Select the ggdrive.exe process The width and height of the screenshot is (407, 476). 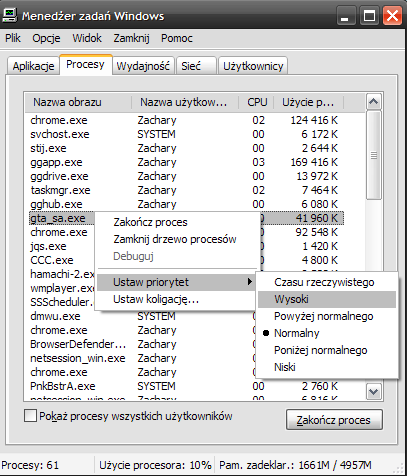tap(186, 176)
